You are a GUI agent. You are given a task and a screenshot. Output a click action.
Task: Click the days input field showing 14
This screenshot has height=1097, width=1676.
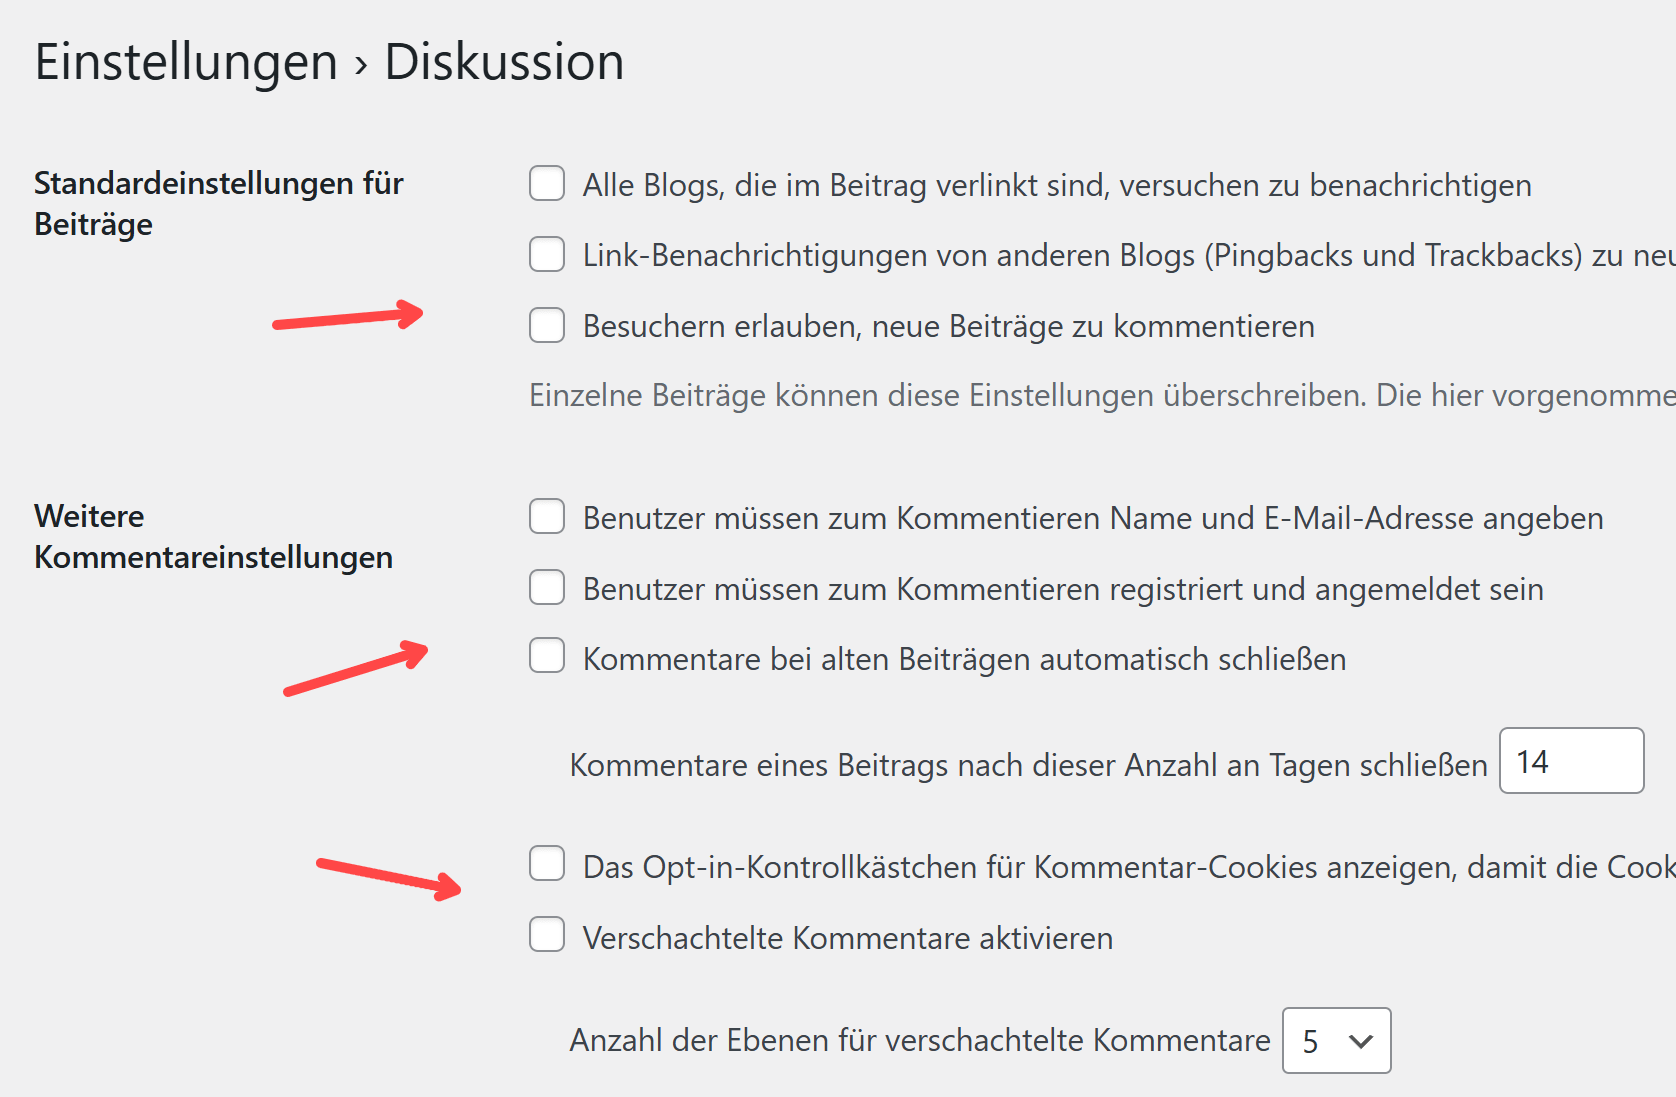click(1571, 762)
